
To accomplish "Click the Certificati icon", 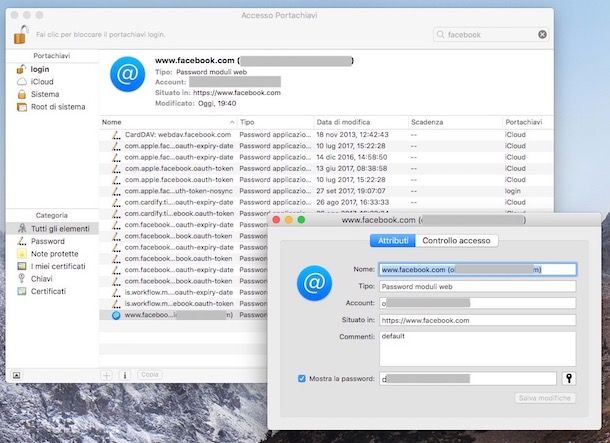I will [22, 291].
